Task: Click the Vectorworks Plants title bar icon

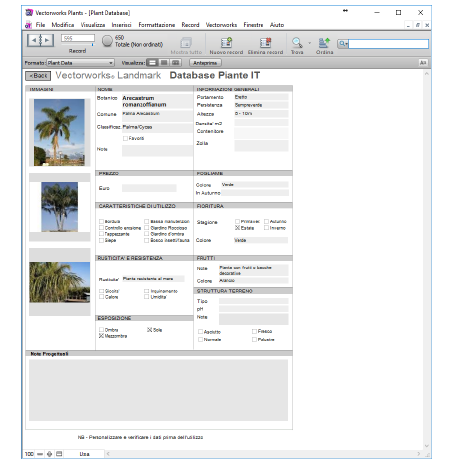Action: 29,13
